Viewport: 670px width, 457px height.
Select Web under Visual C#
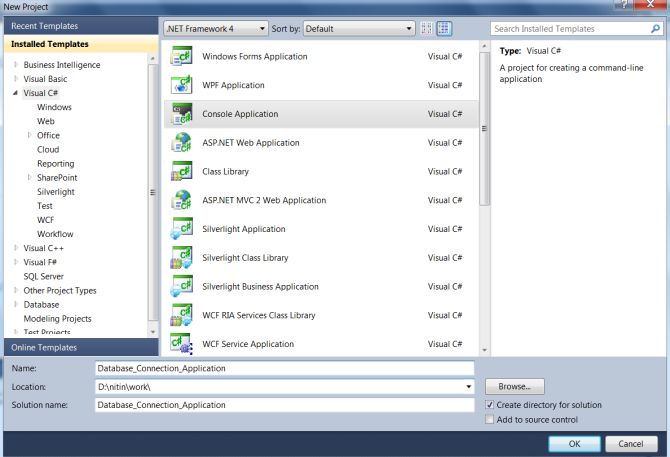[x=46, y=121]
